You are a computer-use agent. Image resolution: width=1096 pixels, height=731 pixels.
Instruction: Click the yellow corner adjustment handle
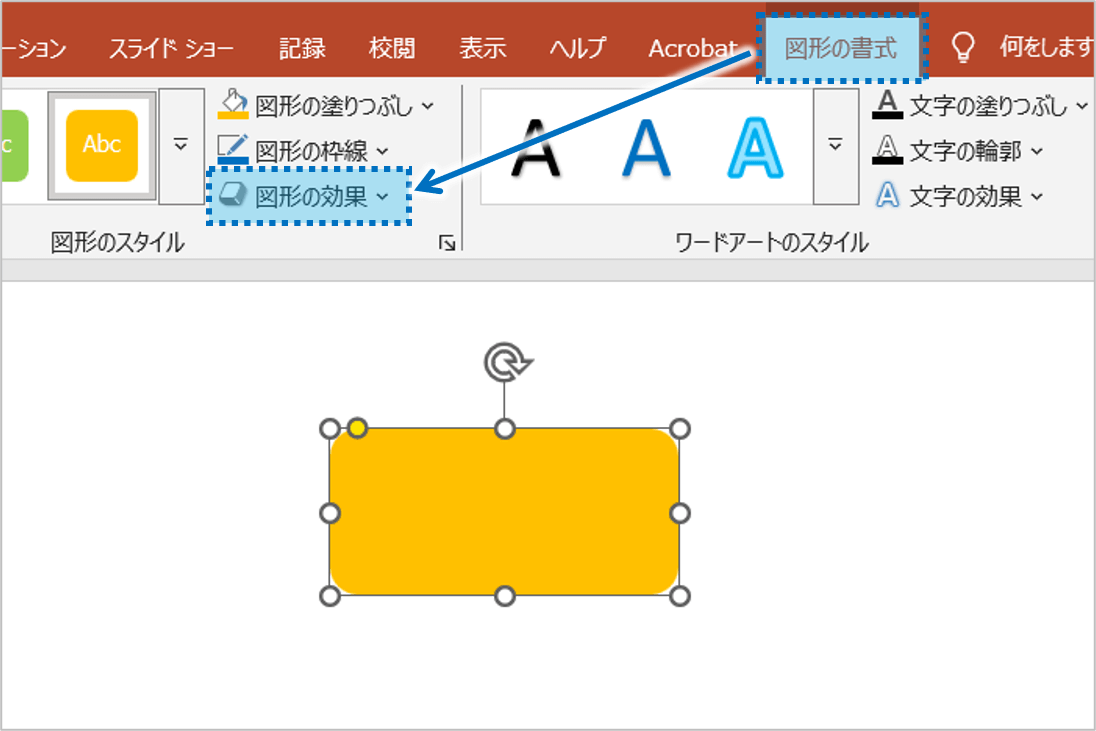point(357,429)
